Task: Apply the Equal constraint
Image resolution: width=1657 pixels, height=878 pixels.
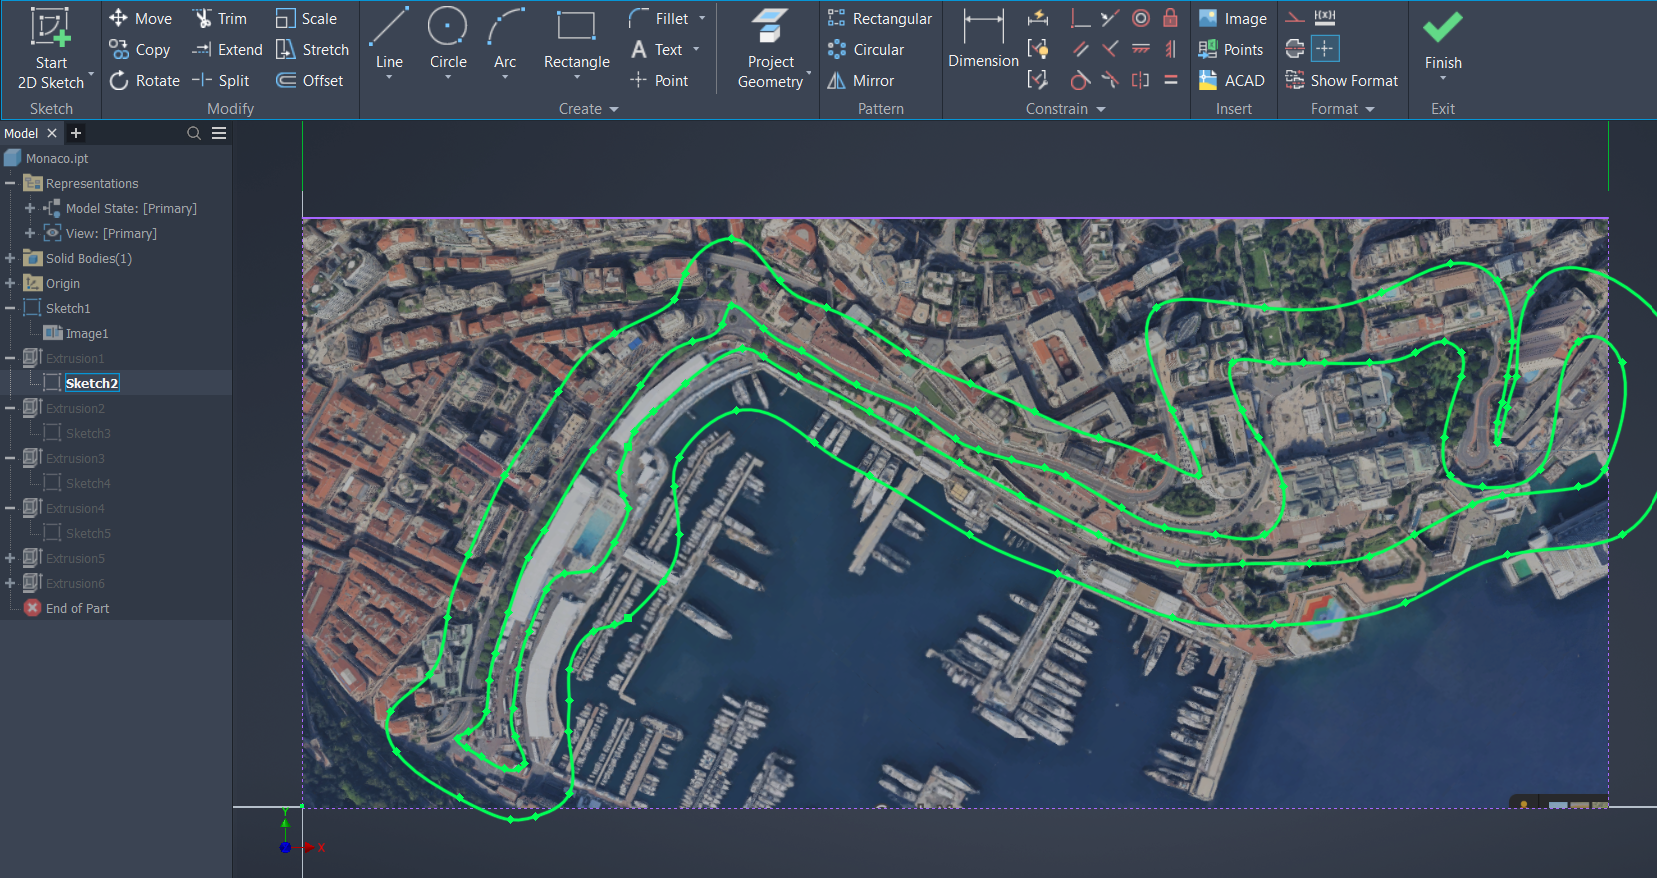Action: click(x=1170, y=80)
